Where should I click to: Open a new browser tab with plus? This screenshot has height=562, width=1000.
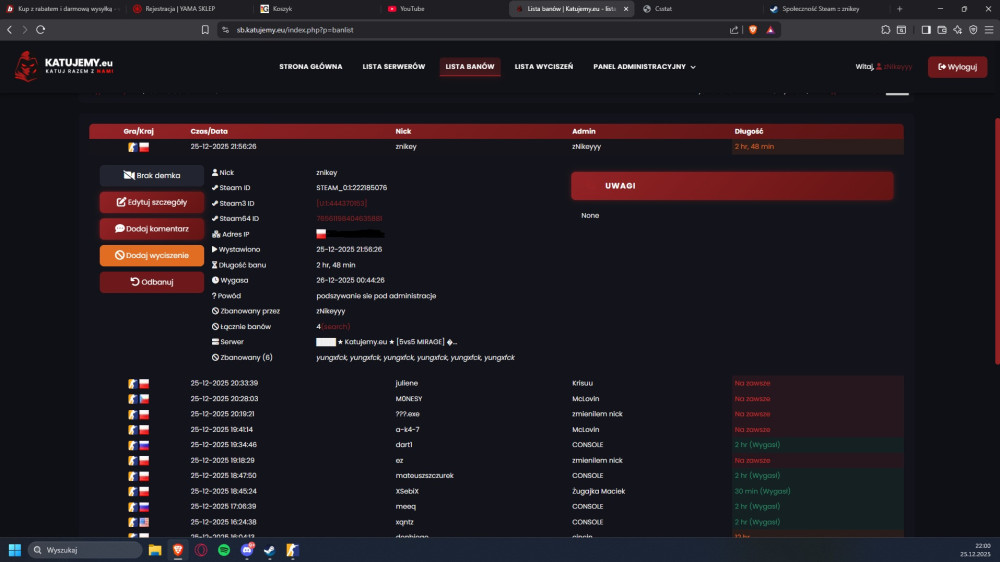pos(900,9)
